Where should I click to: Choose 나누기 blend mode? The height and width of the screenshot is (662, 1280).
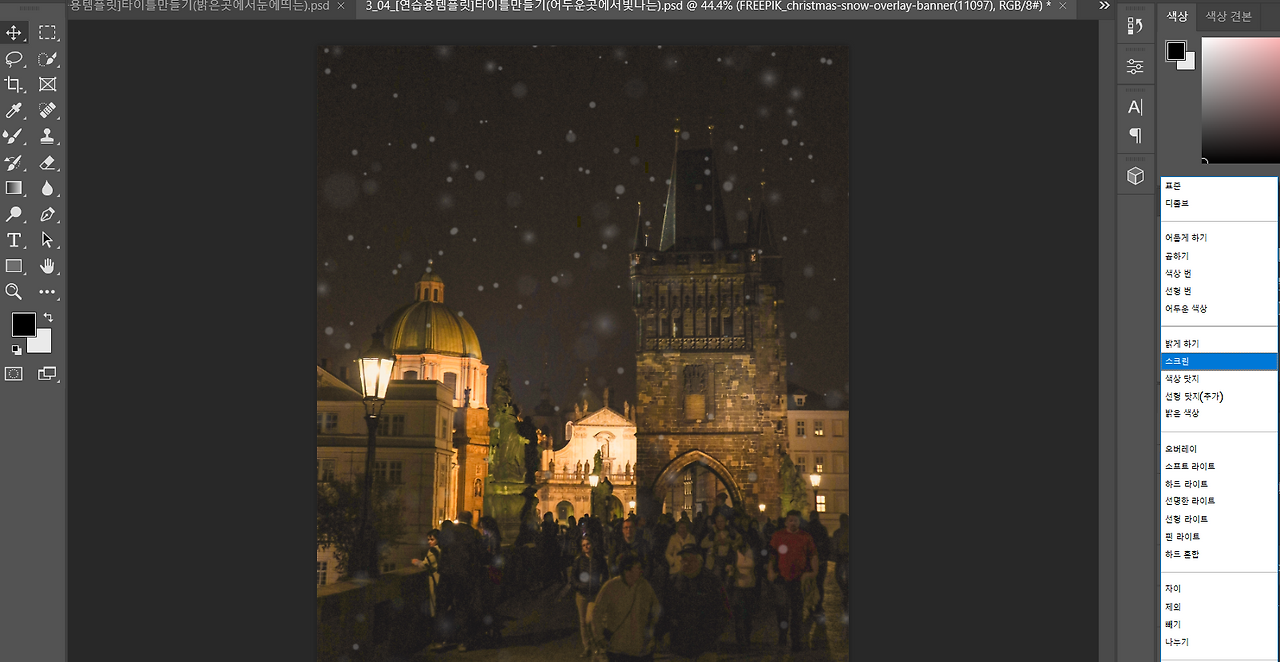(1219, 642)
